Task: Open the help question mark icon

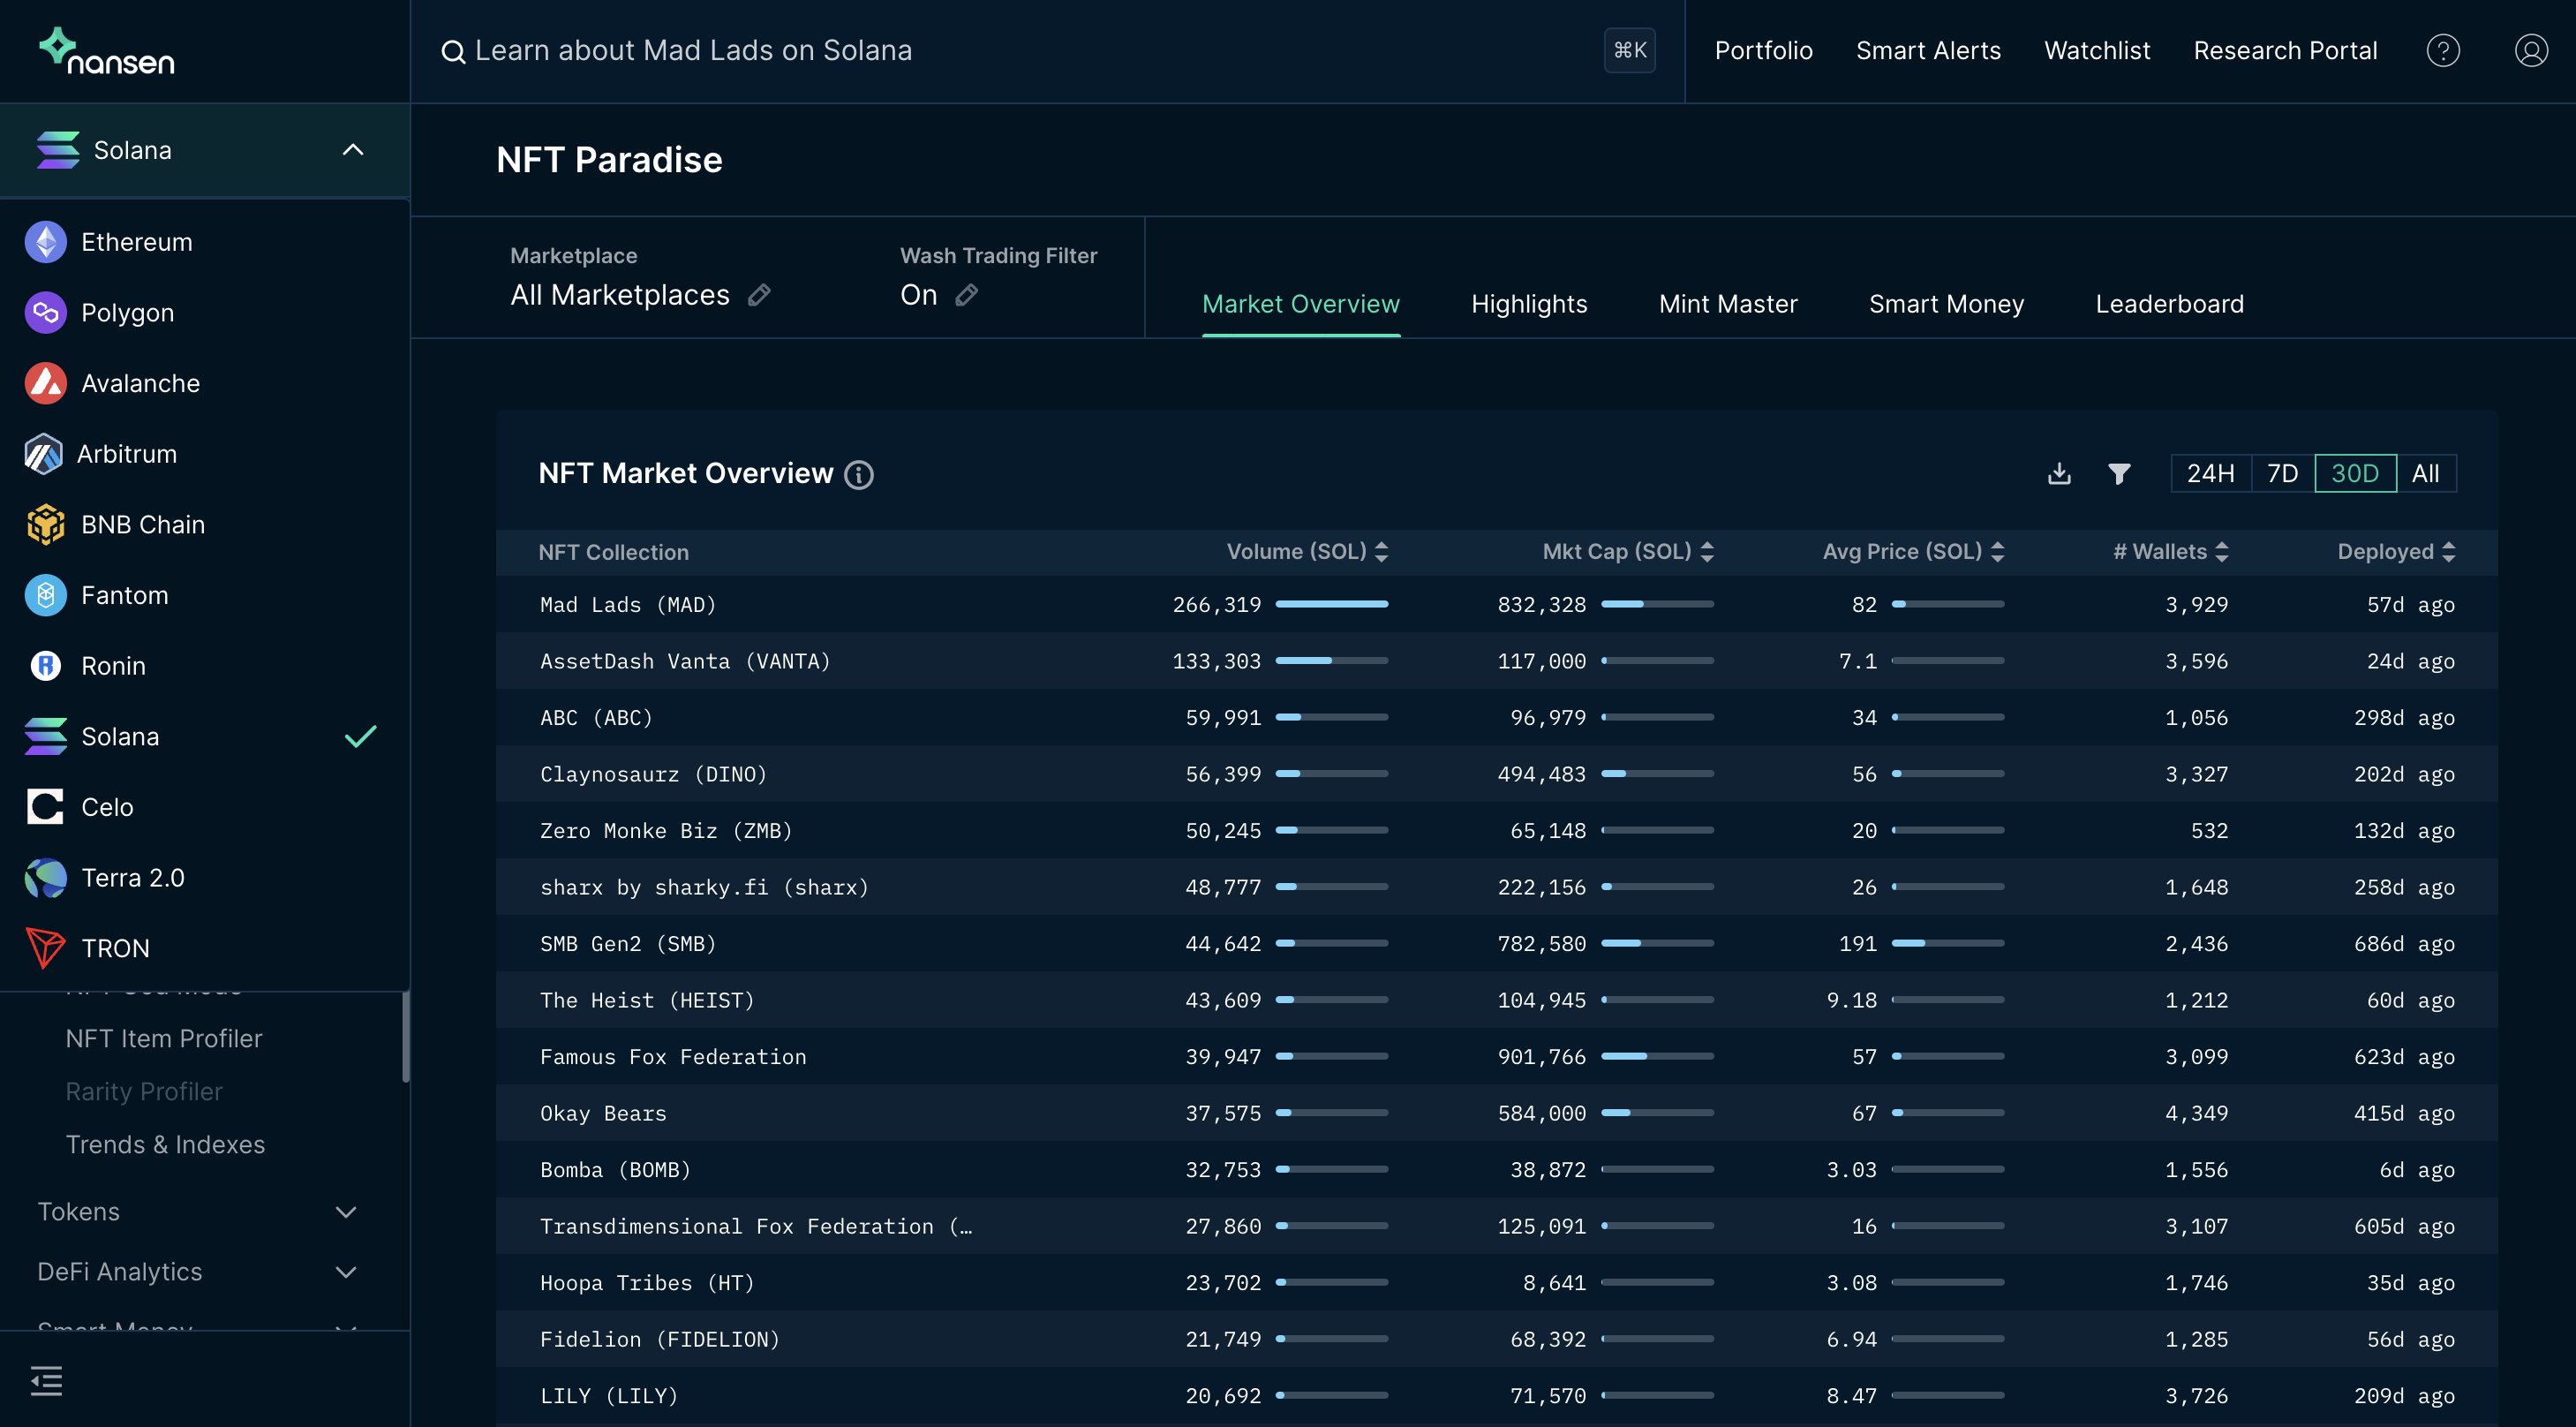Action: (2443, 51)
